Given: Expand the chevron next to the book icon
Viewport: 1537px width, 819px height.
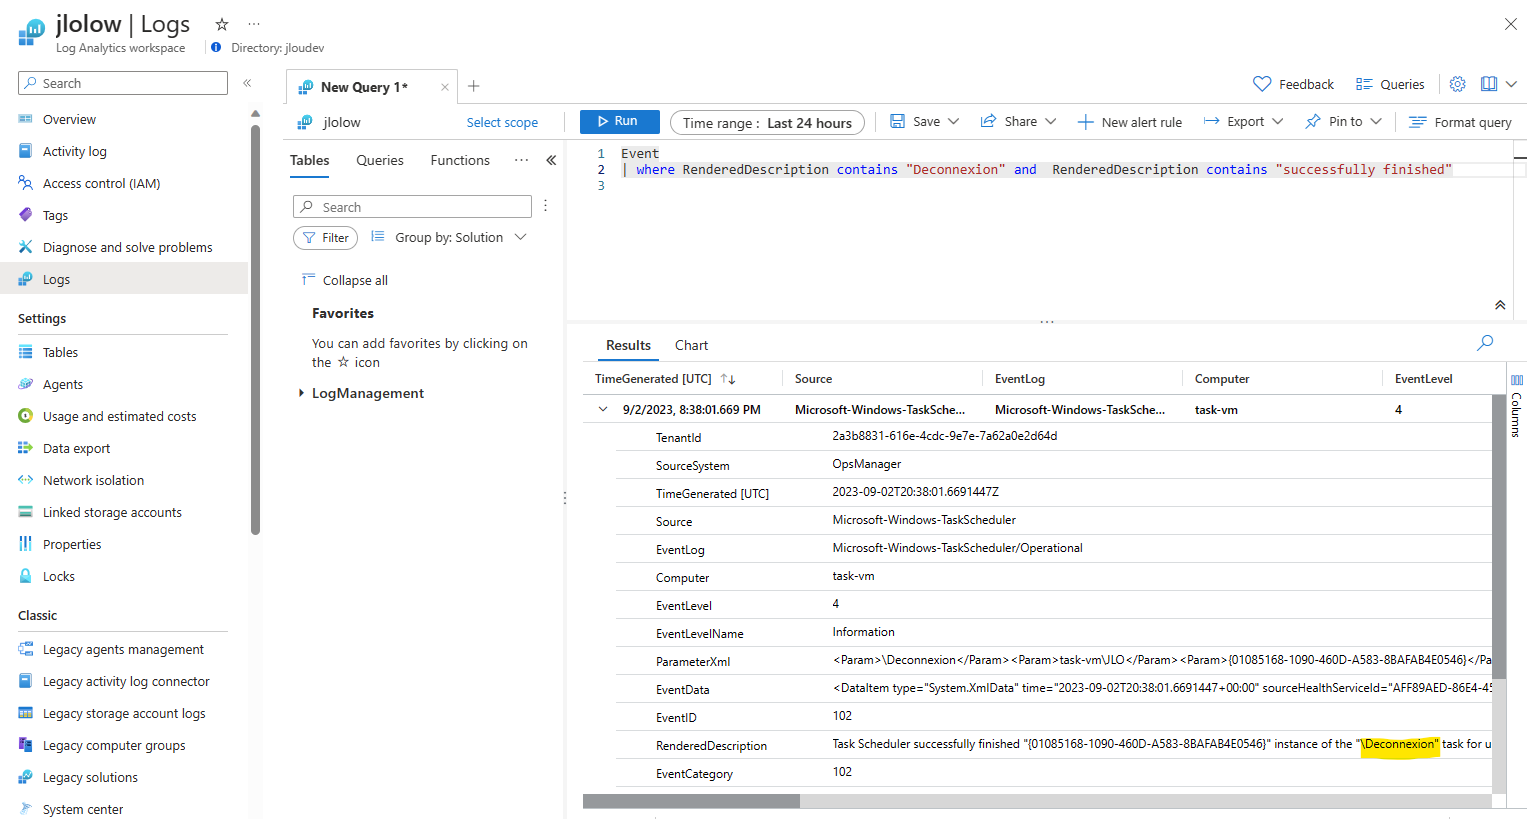Looking at the screenshot, I should coord(1511,84).
